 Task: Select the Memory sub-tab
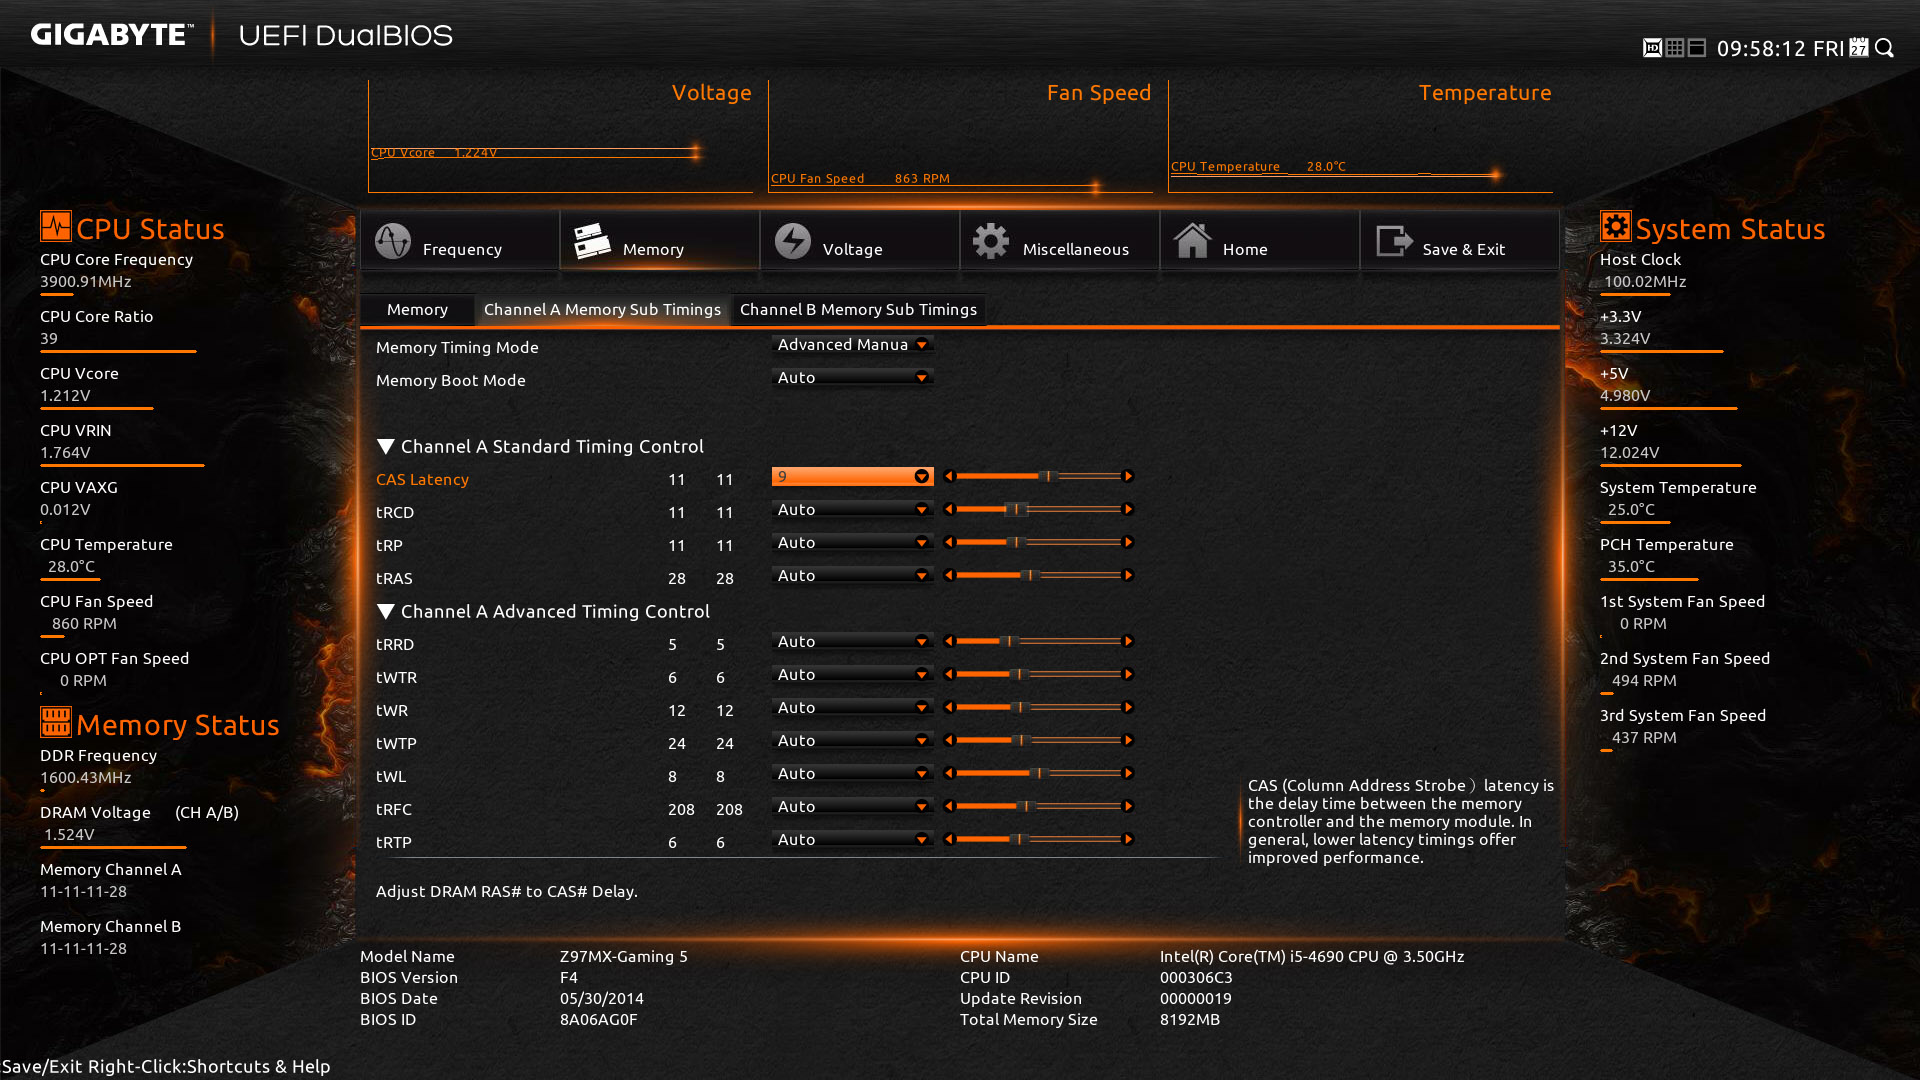[417, 310]
